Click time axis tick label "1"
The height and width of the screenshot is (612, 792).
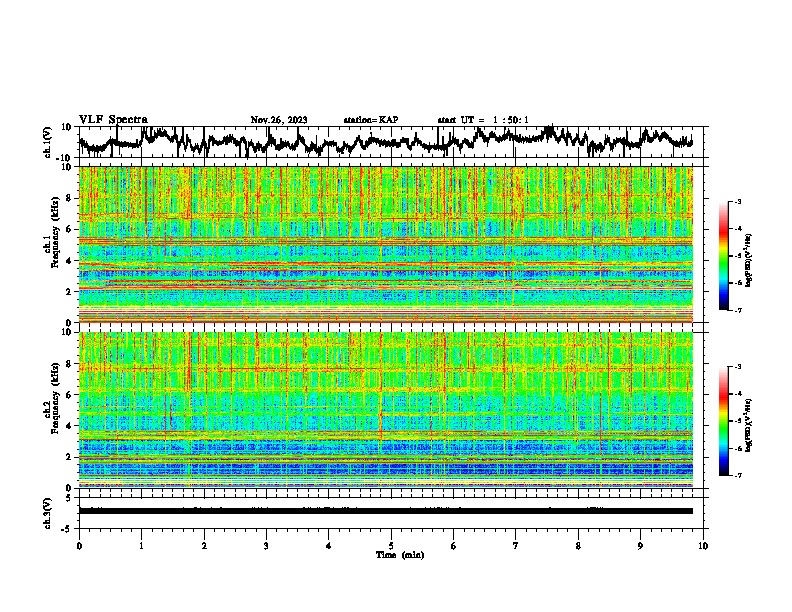pyautogui.click(x=141, y=546)
